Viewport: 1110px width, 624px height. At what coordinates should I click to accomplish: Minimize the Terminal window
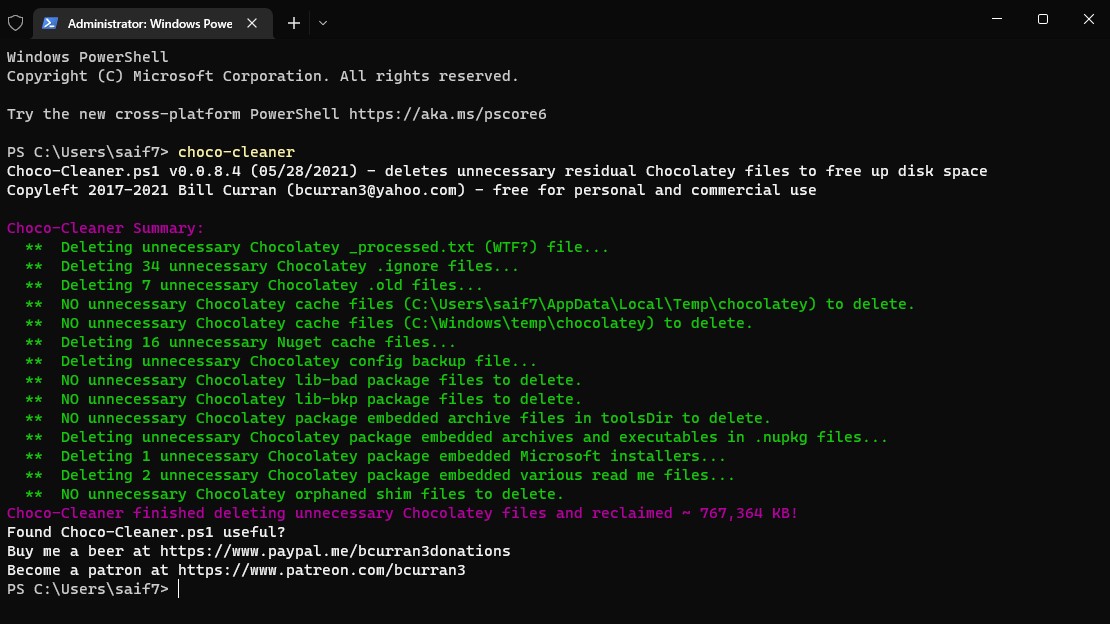click(996, 20)
